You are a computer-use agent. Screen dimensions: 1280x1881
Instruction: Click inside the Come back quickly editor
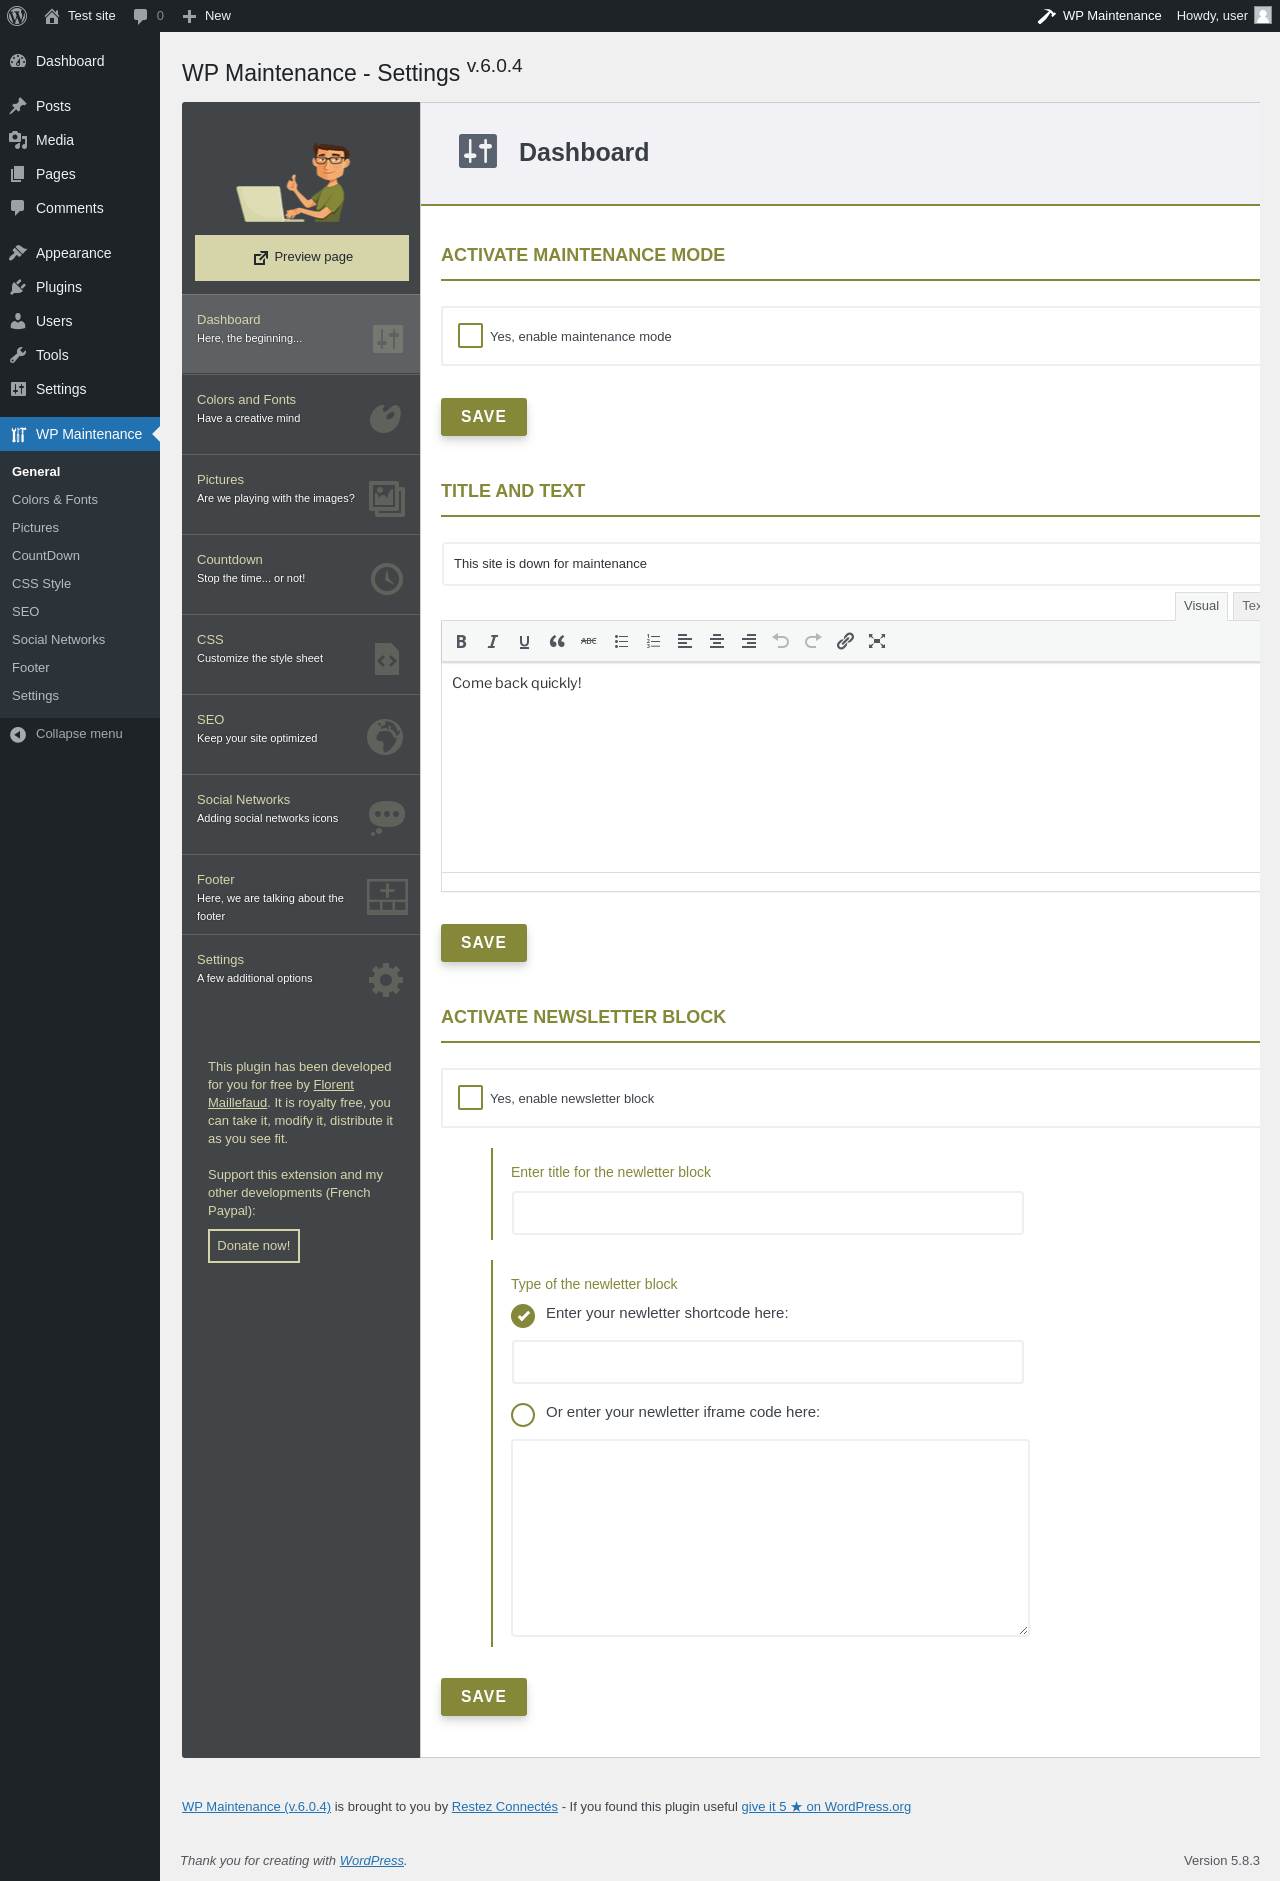850,768
